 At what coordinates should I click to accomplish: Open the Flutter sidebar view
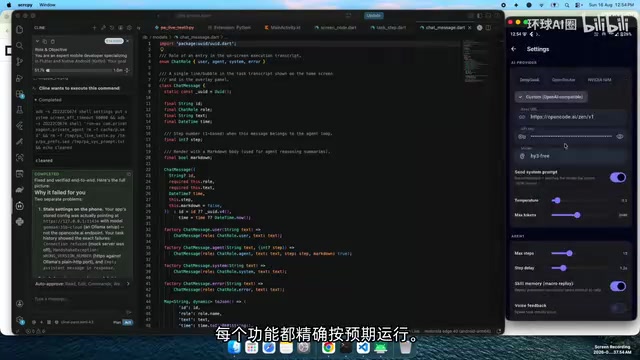point(20,126)
